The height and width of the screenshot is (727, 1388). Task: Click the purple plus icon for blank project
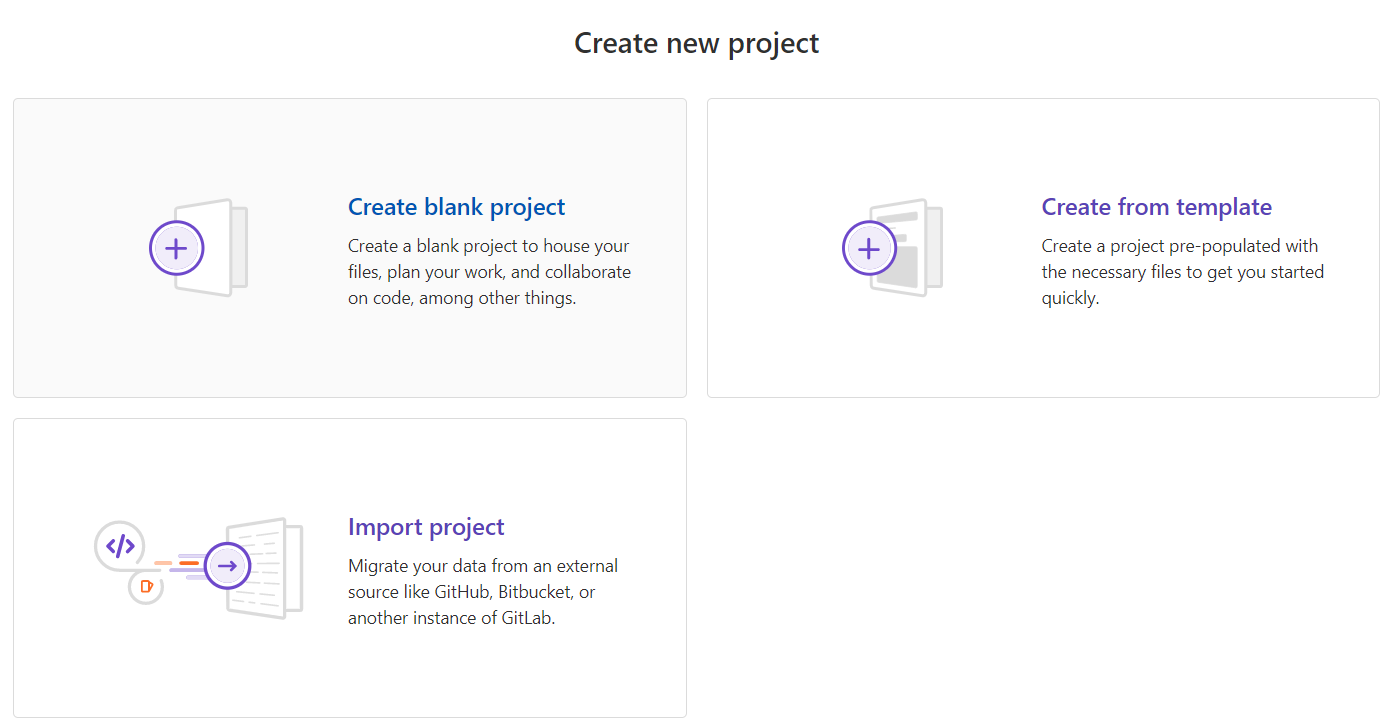point(176,248)
